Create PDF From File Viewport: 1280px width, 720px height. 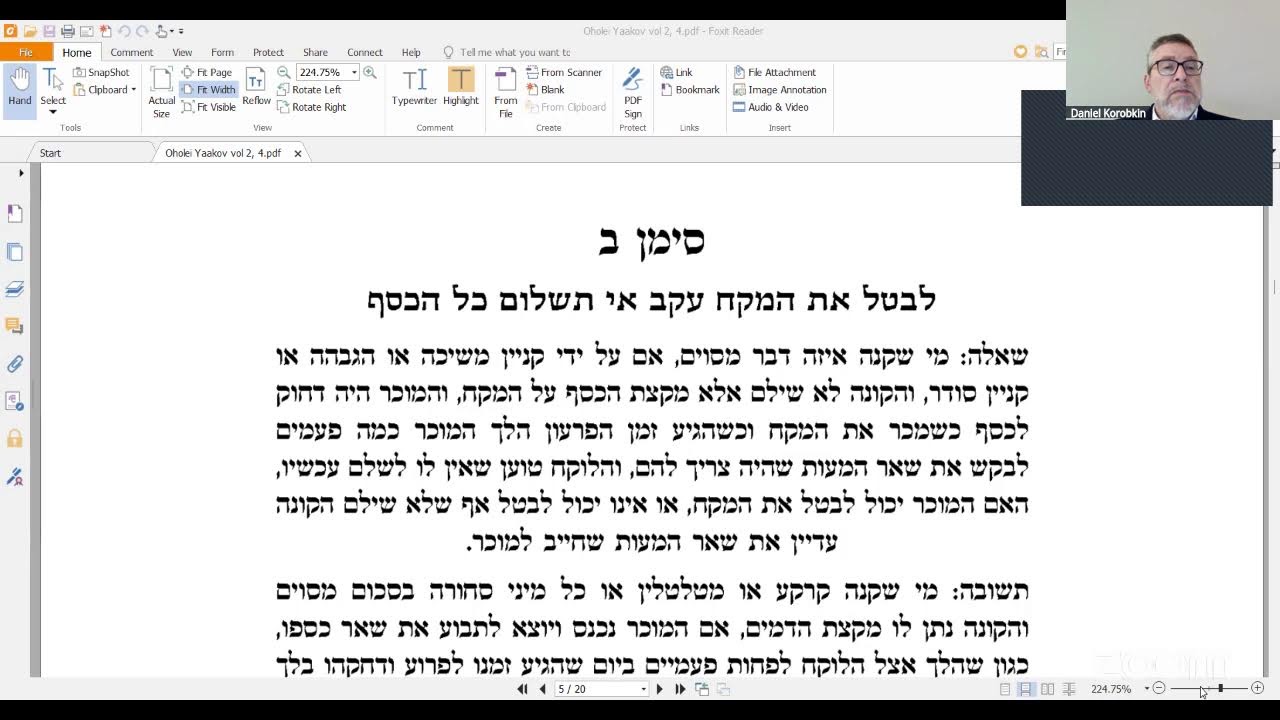click(x=506, y=93)
